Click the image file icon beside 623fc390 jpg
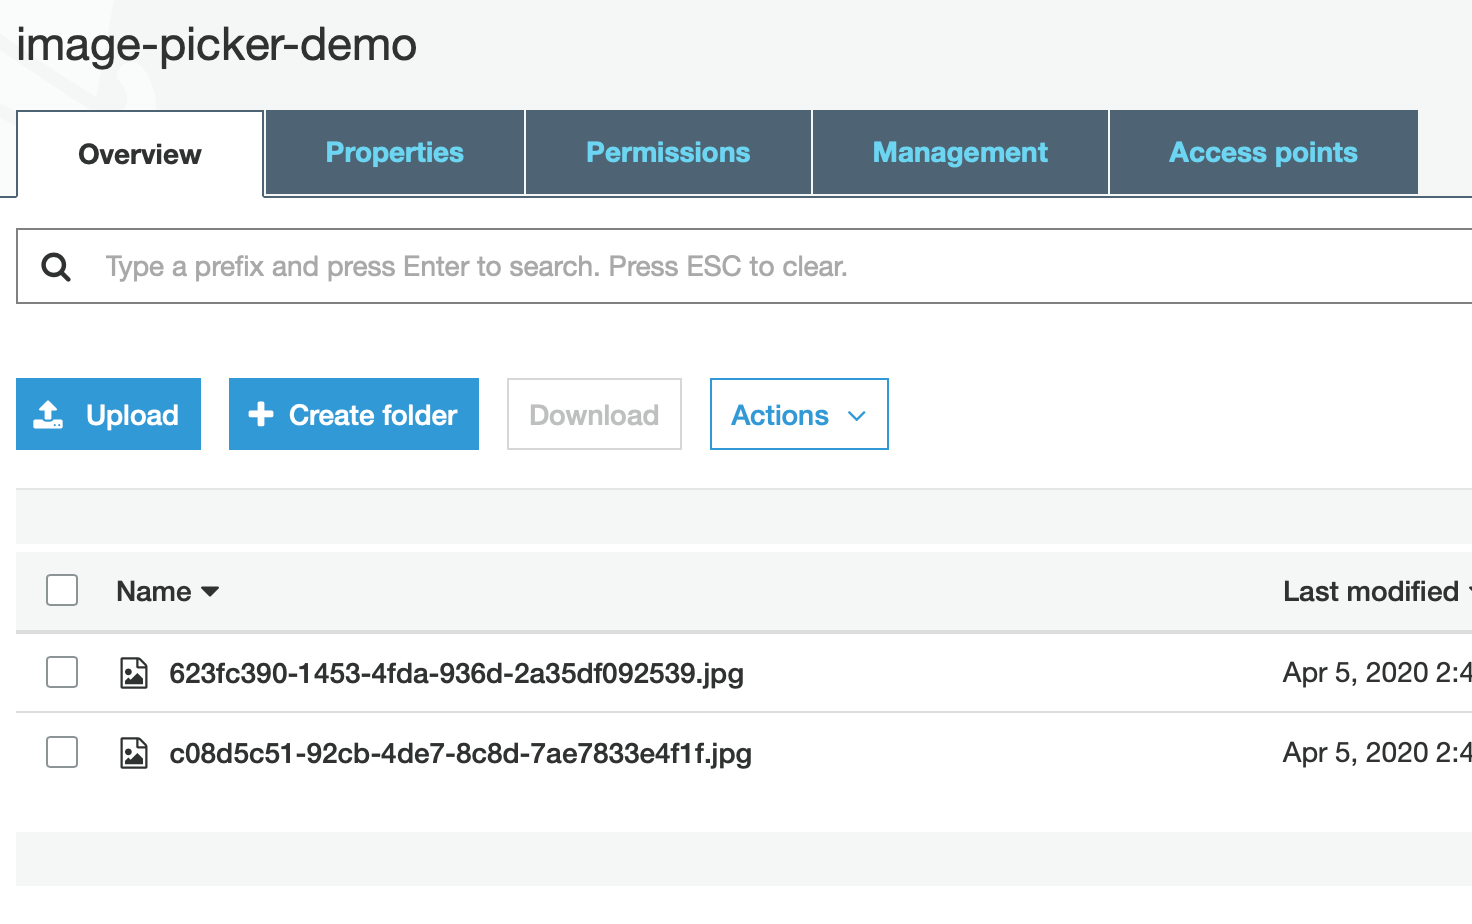The width and height of the screenshot is (1472, 924). point(135,673)
